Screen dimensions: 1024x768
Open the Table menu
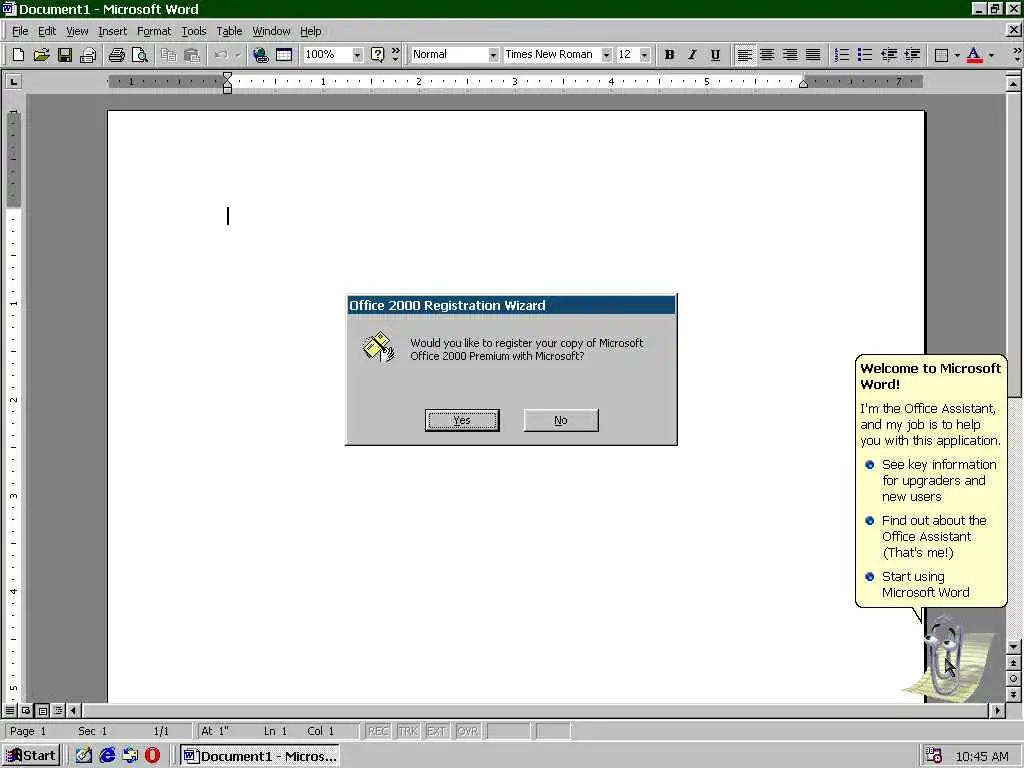tap(229, 31)
